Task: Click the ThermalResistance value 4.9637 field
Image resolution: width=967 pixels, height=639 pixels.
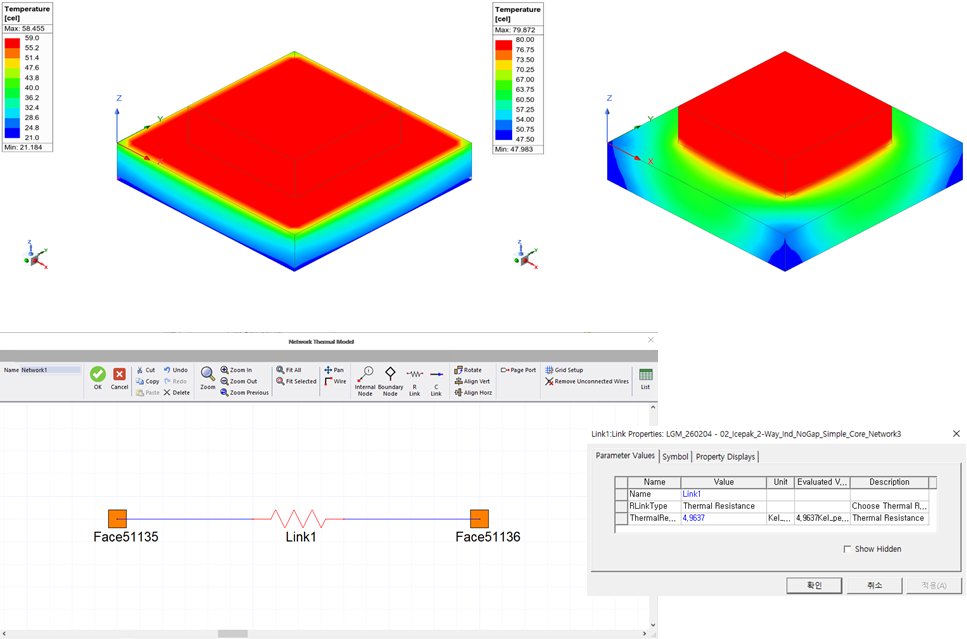Action: pos(723,518)
